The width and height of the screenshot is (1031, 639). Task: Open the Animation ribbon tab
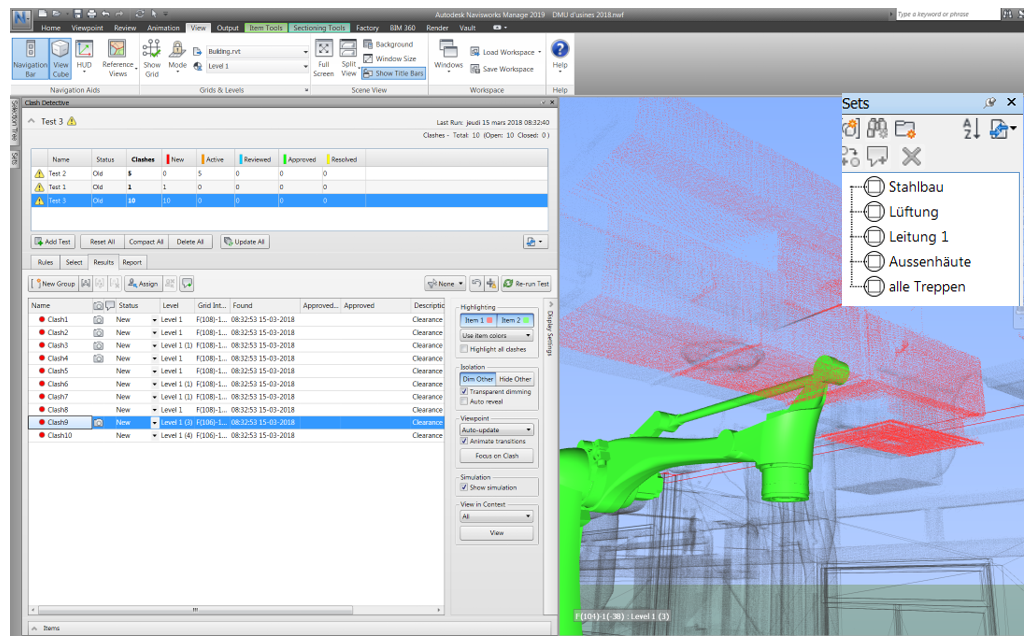163,28
